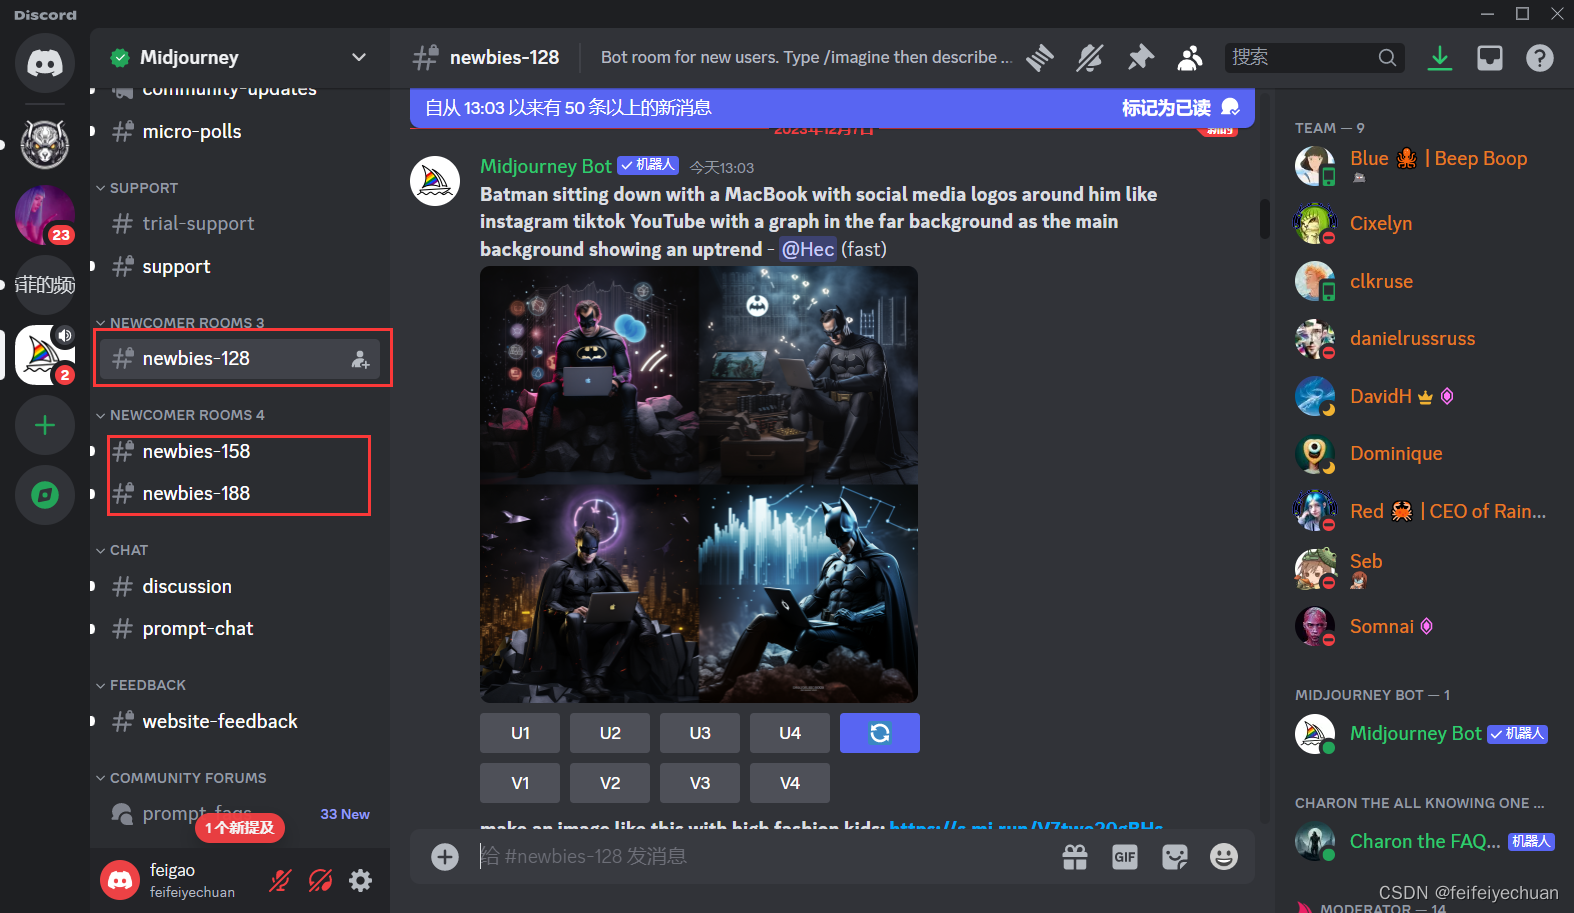Click invite icon on newbies-128 channel

[x=360, y=359]
